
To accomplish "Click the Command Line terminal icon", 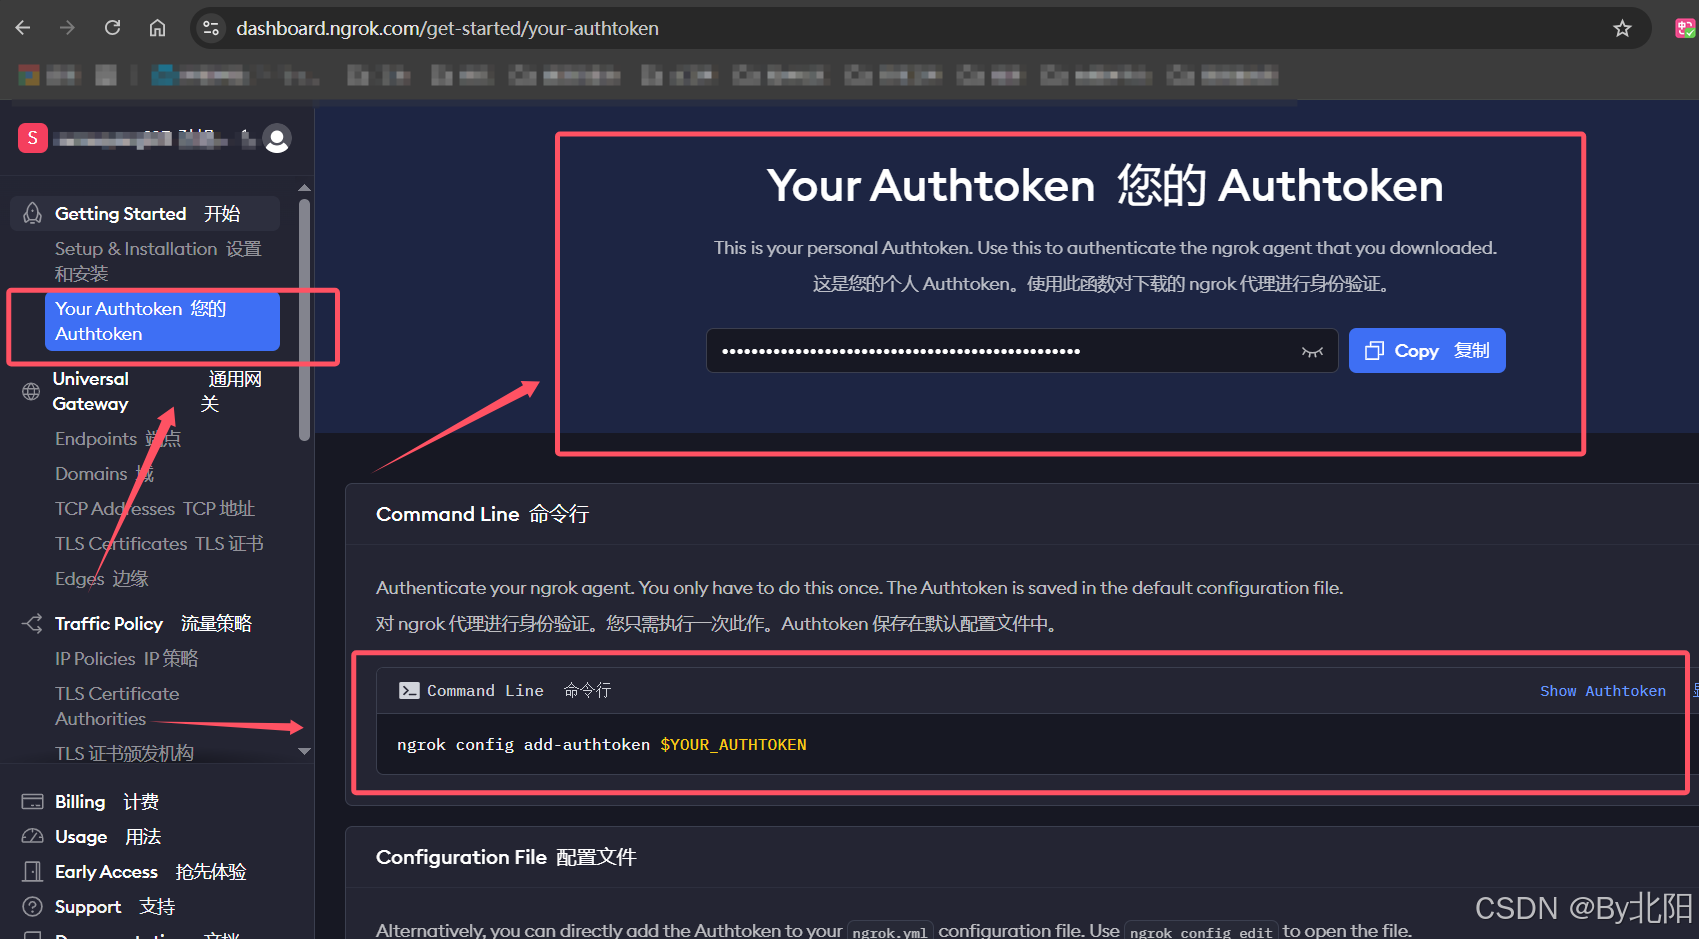I will pyautogui.click(x=408, y=689).
